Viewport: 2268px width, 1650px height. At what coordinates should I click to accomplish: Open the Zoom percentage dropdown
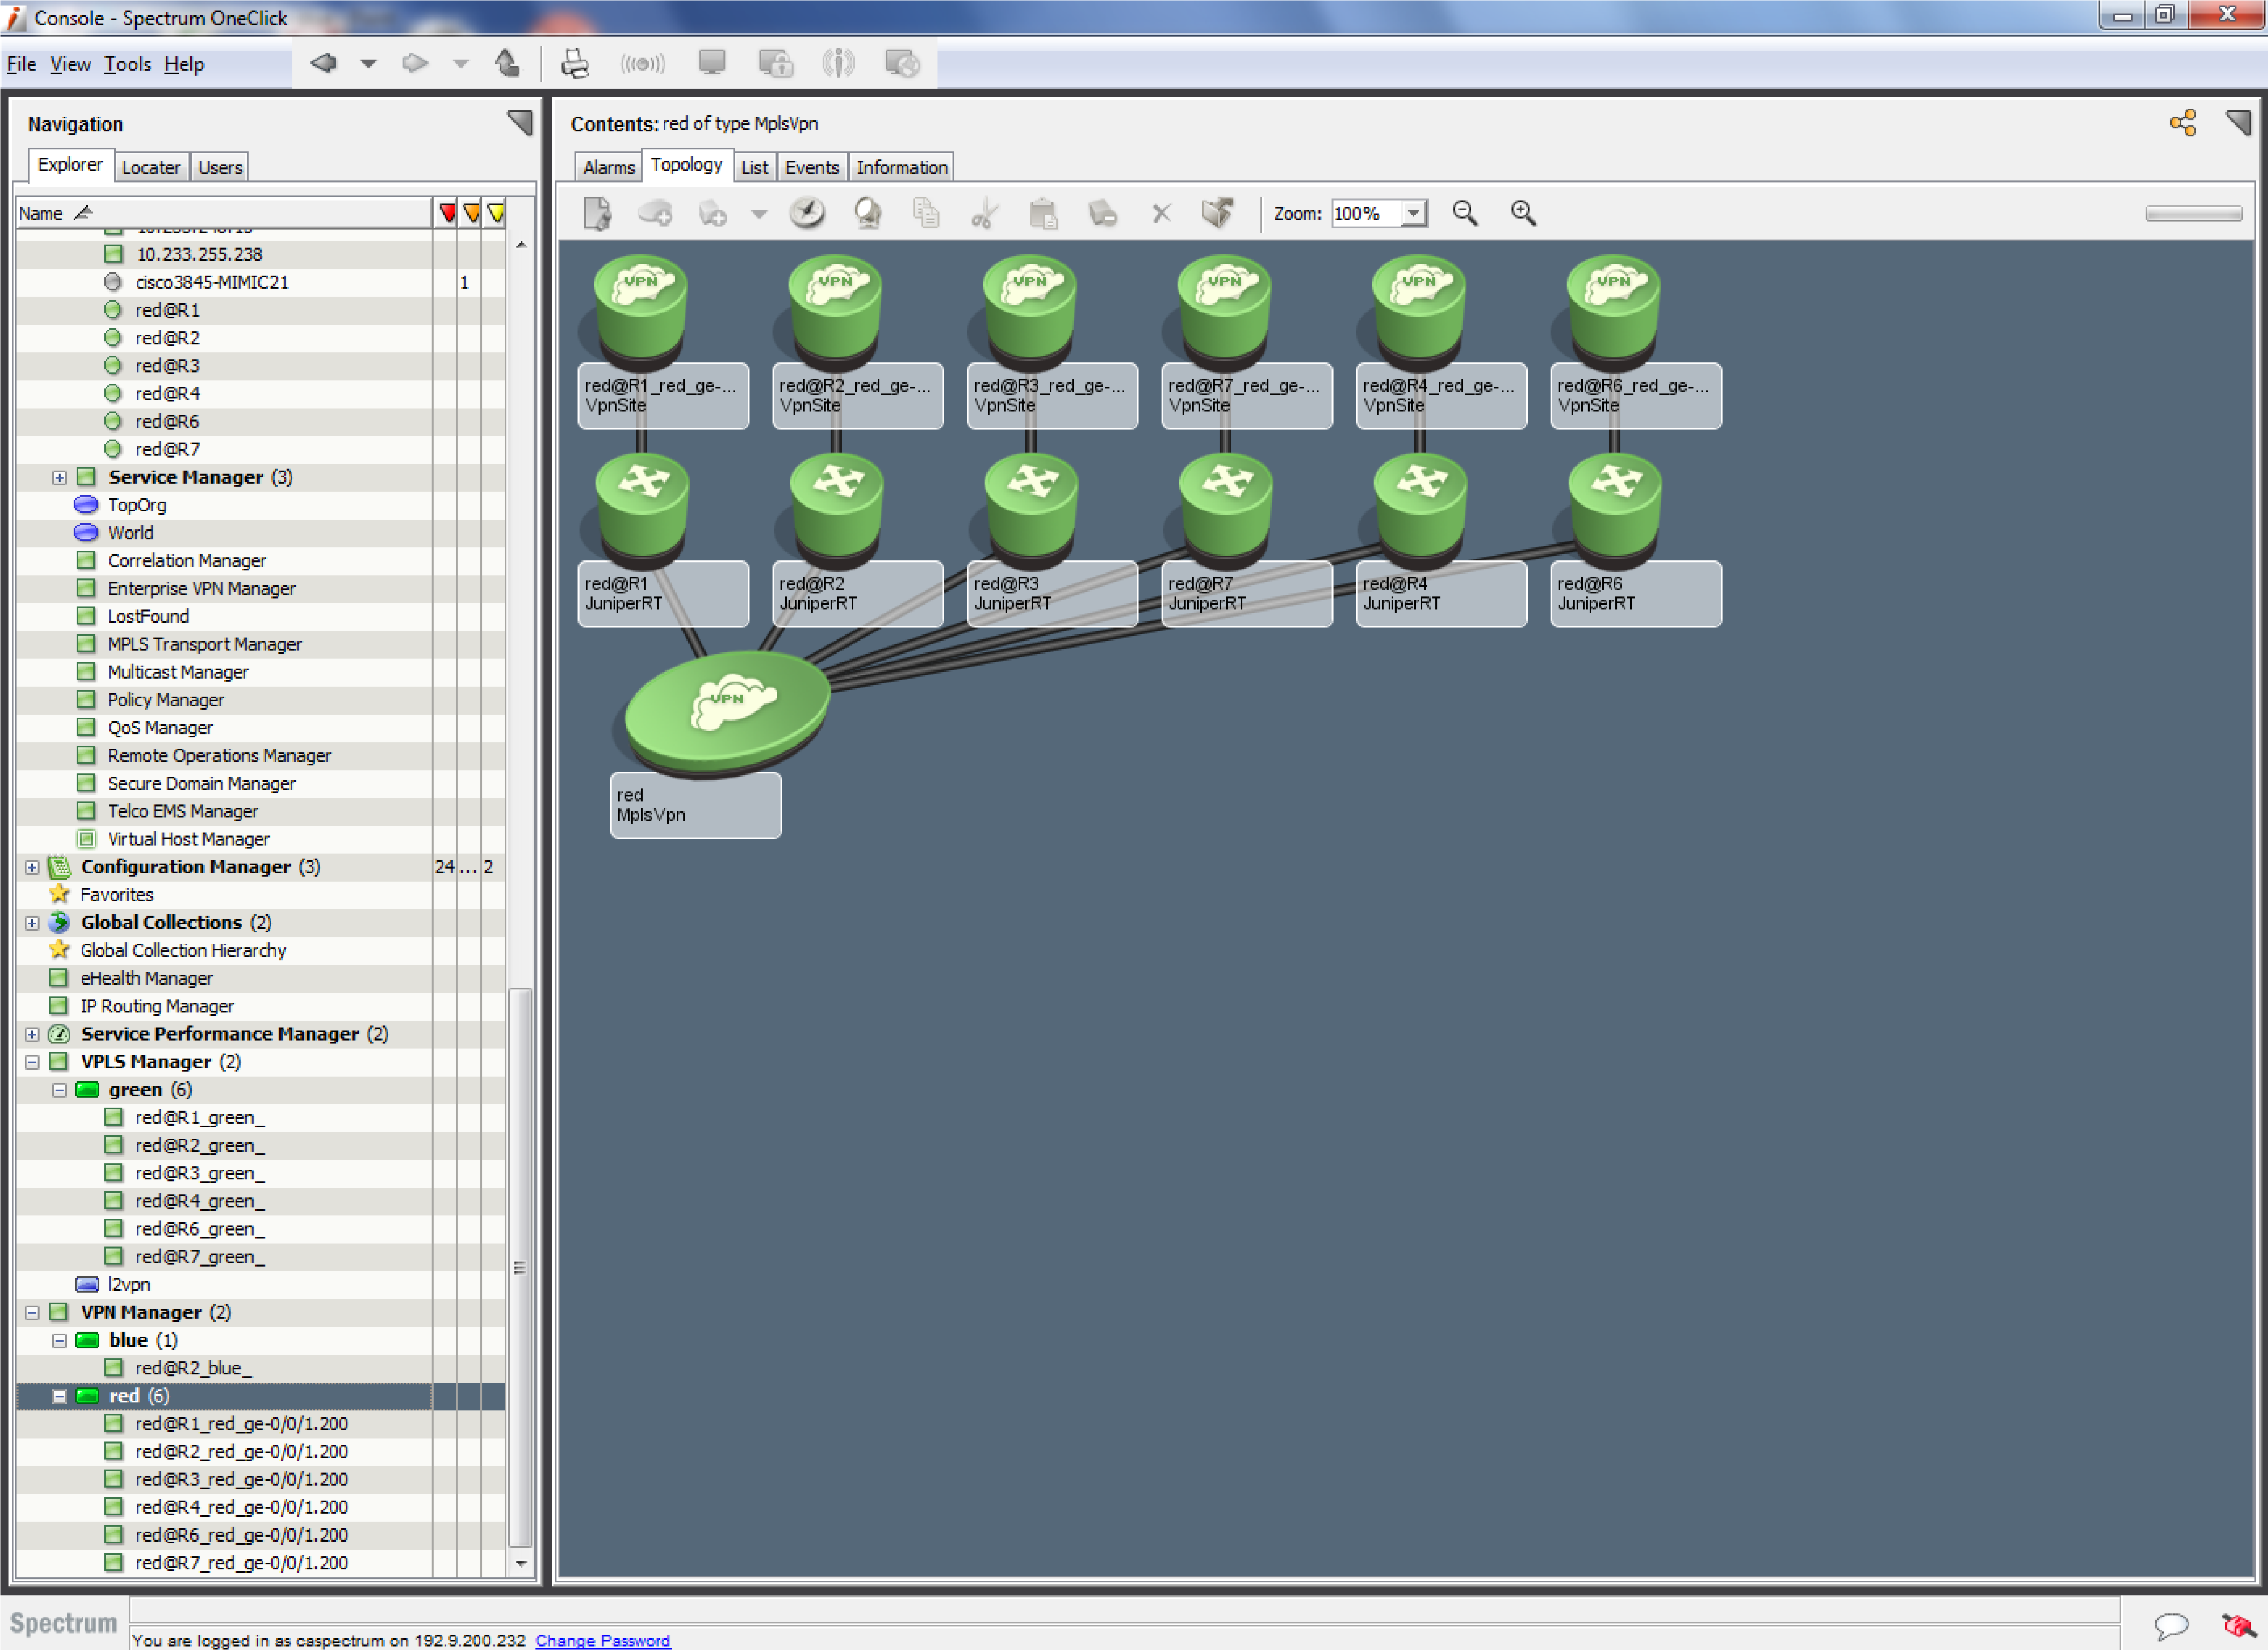click(1413, 213)
